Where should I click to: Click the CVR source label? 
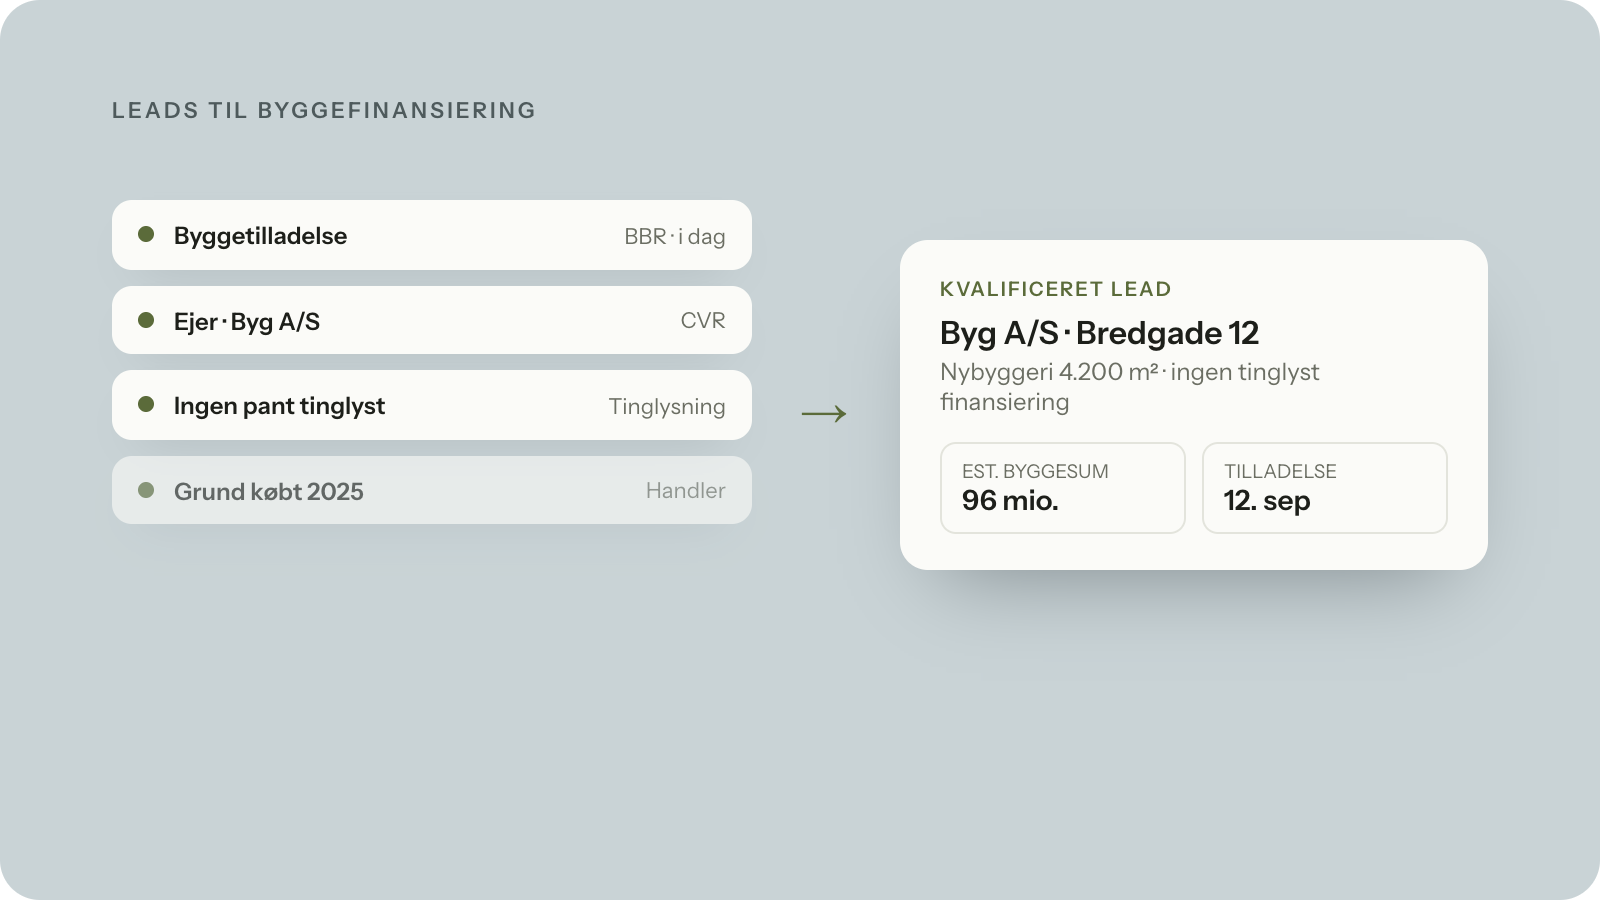(703, 320)
